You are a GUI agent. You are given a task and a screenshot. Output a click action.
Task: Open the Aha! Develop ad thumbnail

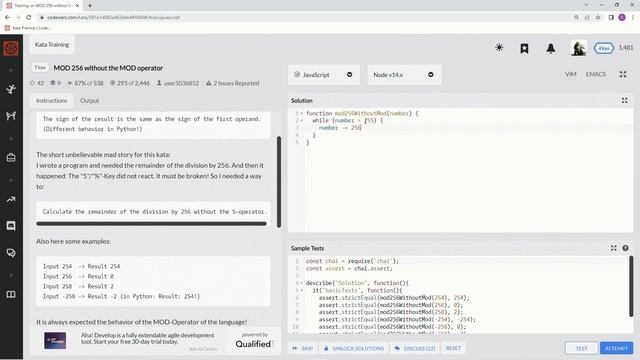[x=55, y=340]
